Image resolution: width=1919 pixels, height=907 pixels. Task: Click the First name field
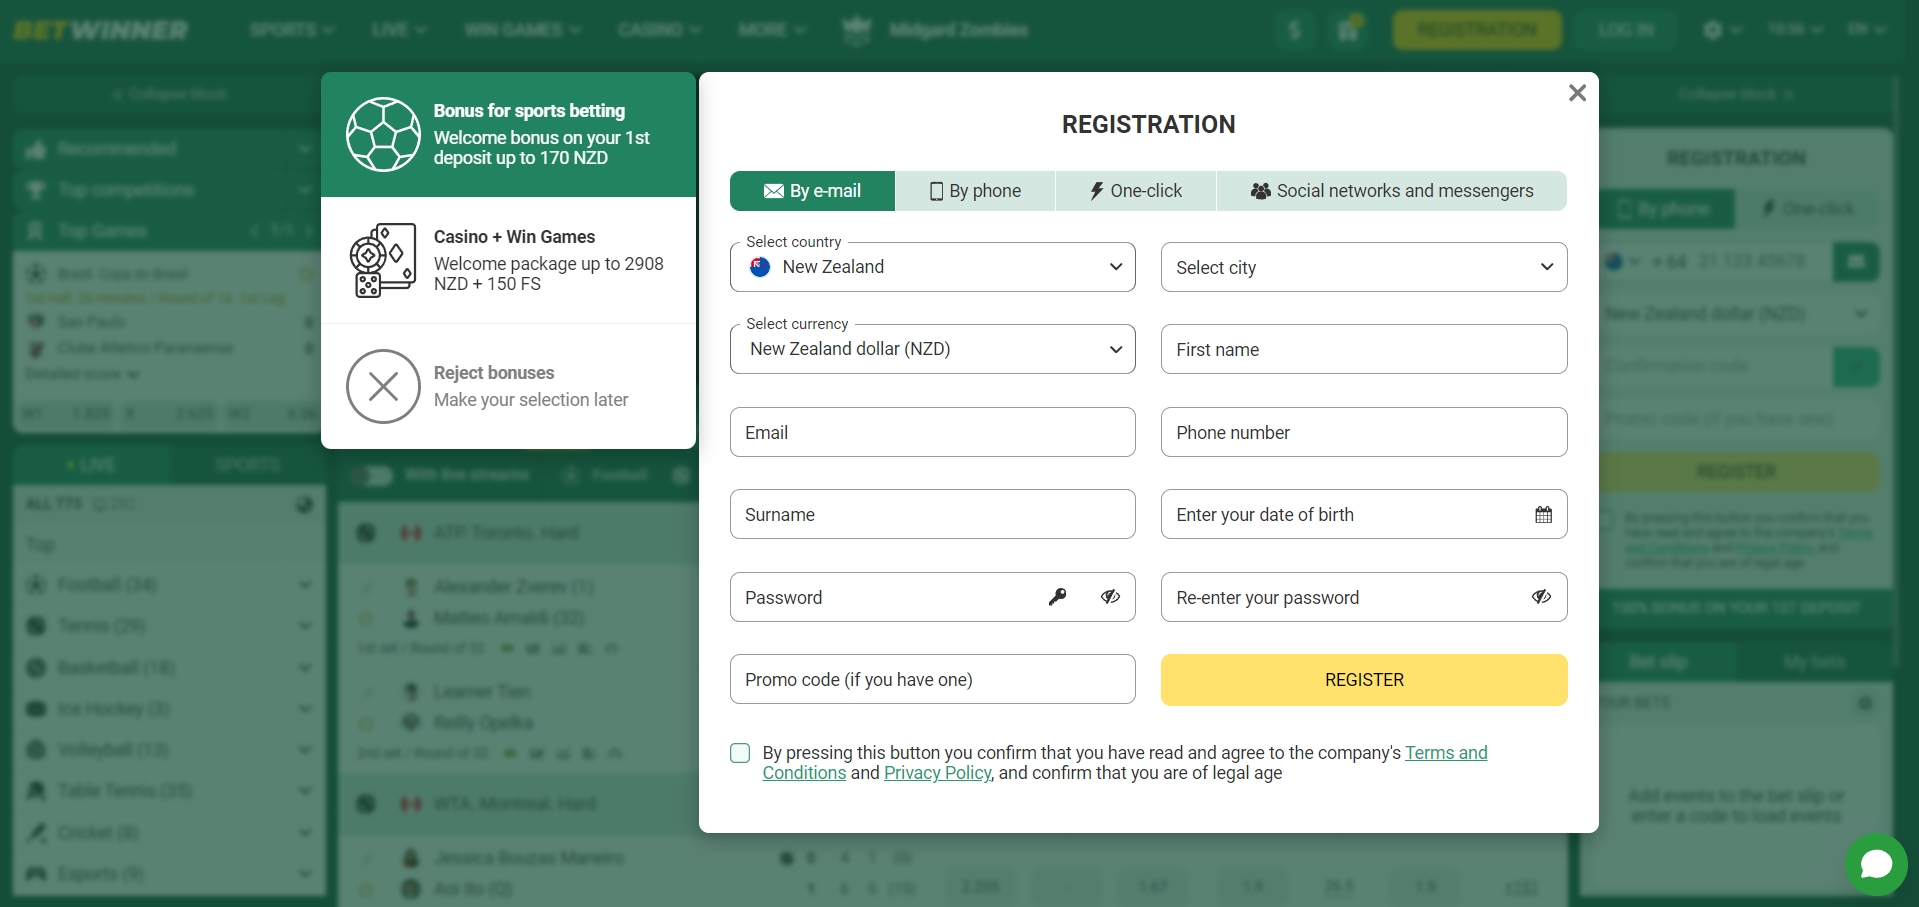point(1364,349)
